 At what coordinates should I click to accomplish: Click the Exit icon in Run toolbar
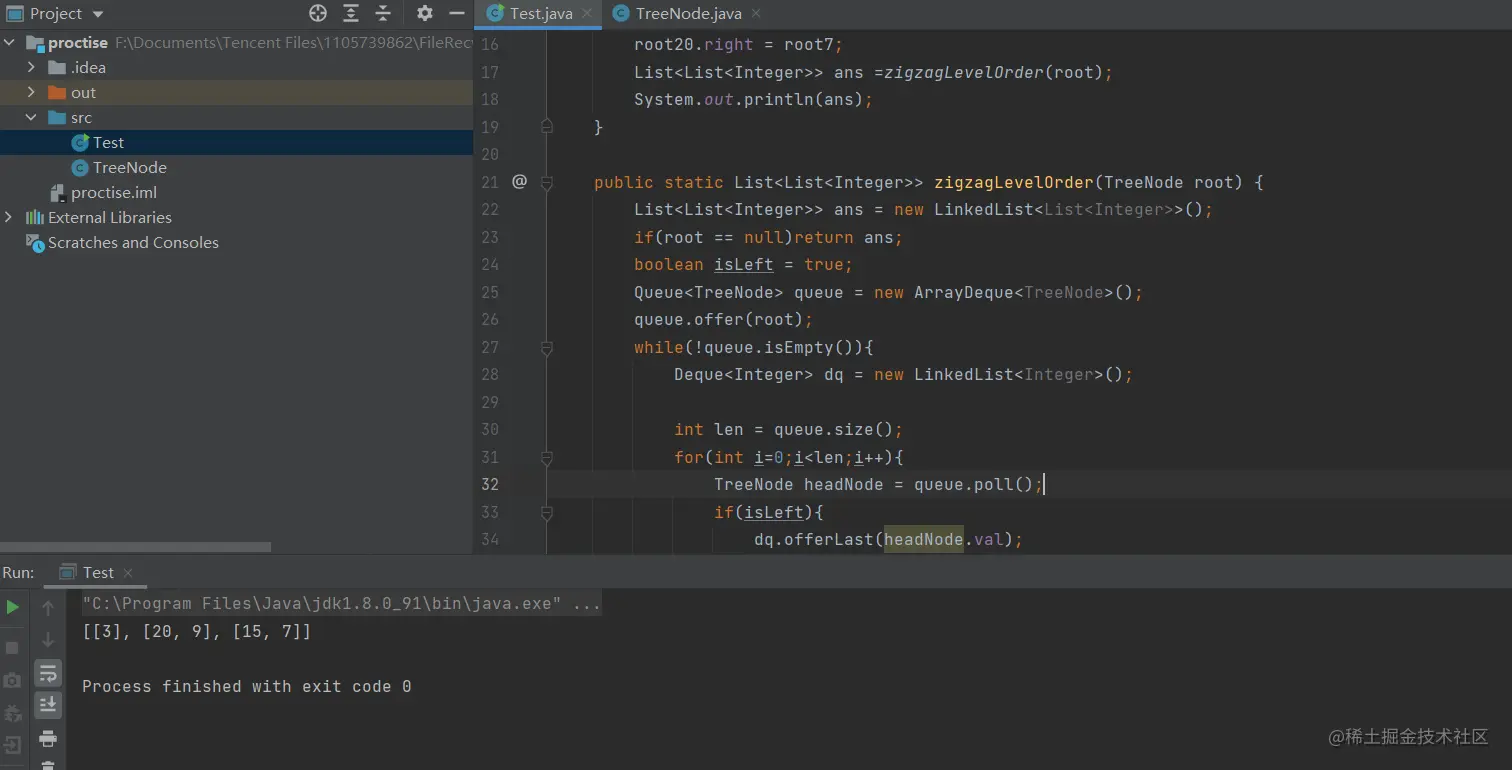click(x=13, y=745)
